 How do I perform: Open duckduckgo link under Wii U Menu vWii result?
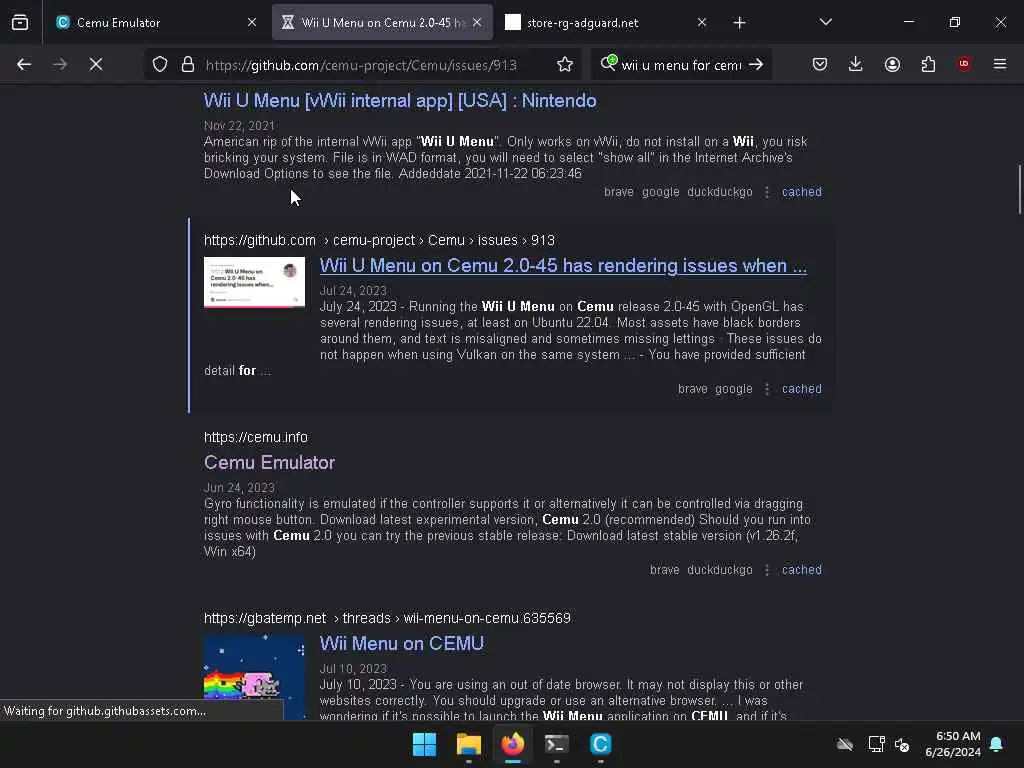pos(720,192)
